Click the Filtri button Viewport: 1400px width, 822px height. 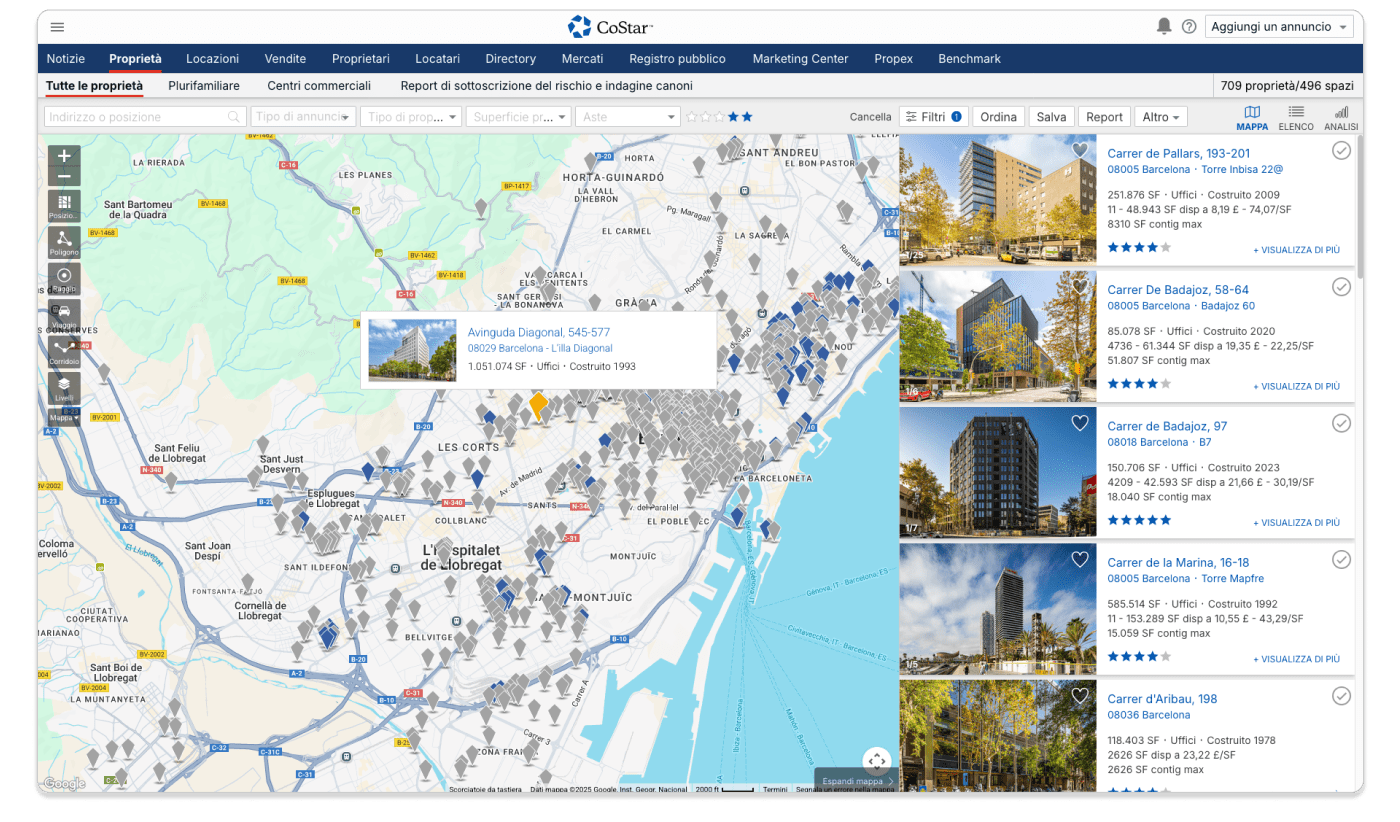click(x=932, y=117)
